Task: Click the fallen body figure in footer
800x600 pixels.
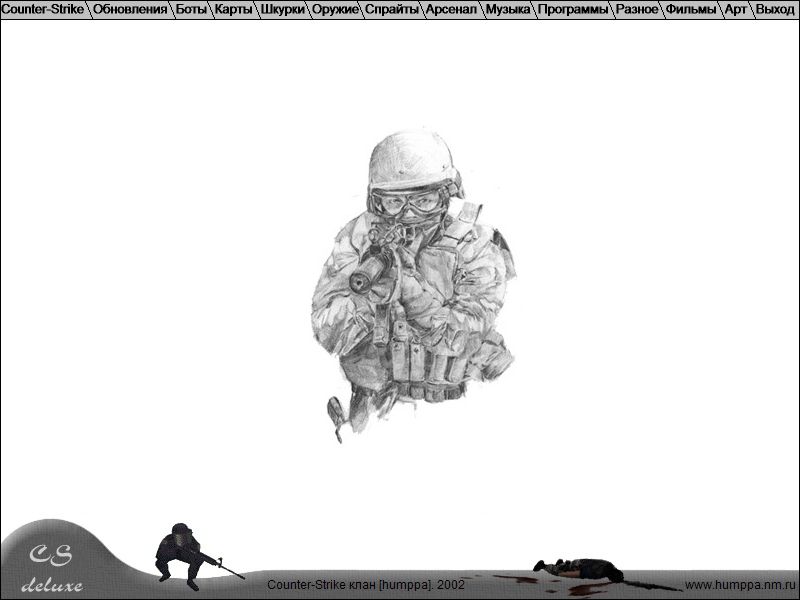Action: (578, 570)
